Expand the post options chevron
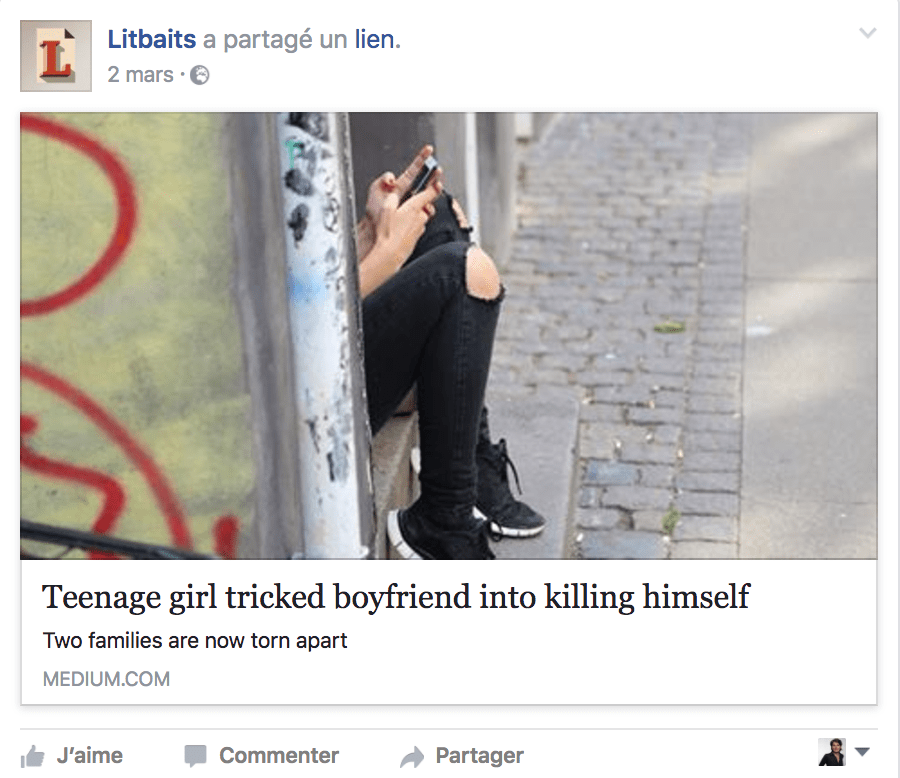Viewport: 900px width, 778px height. [x=867, y=33]
